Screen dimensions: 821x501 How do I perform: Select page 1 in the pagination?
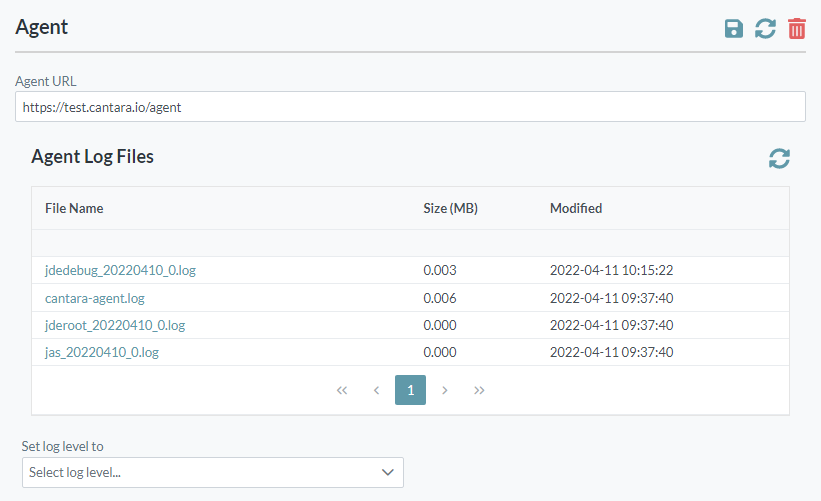(x=410, y=390)
